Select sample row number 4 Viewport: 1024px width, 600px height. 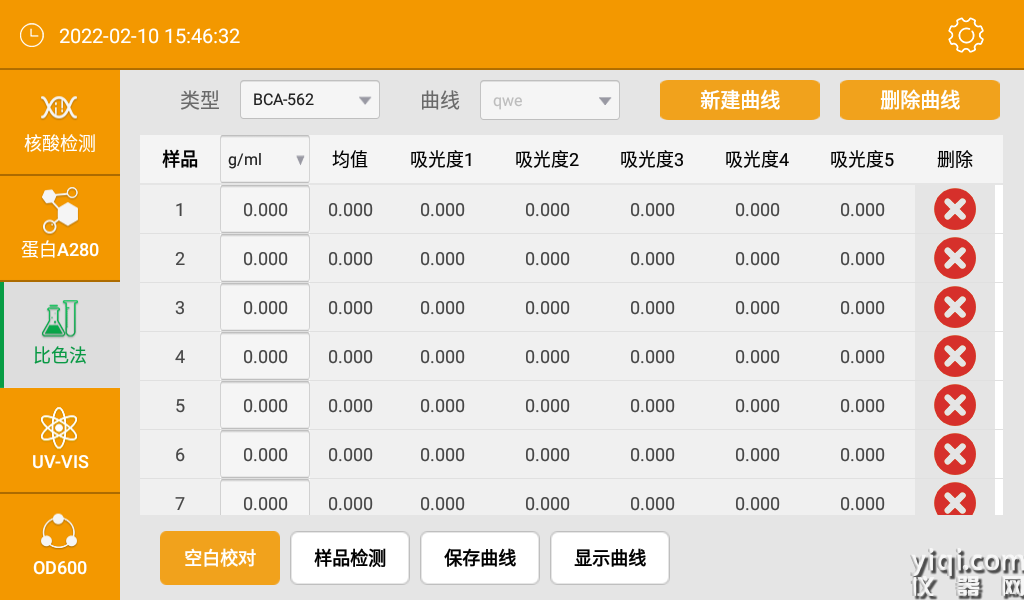pyautogui.click(x=180, y=356)
